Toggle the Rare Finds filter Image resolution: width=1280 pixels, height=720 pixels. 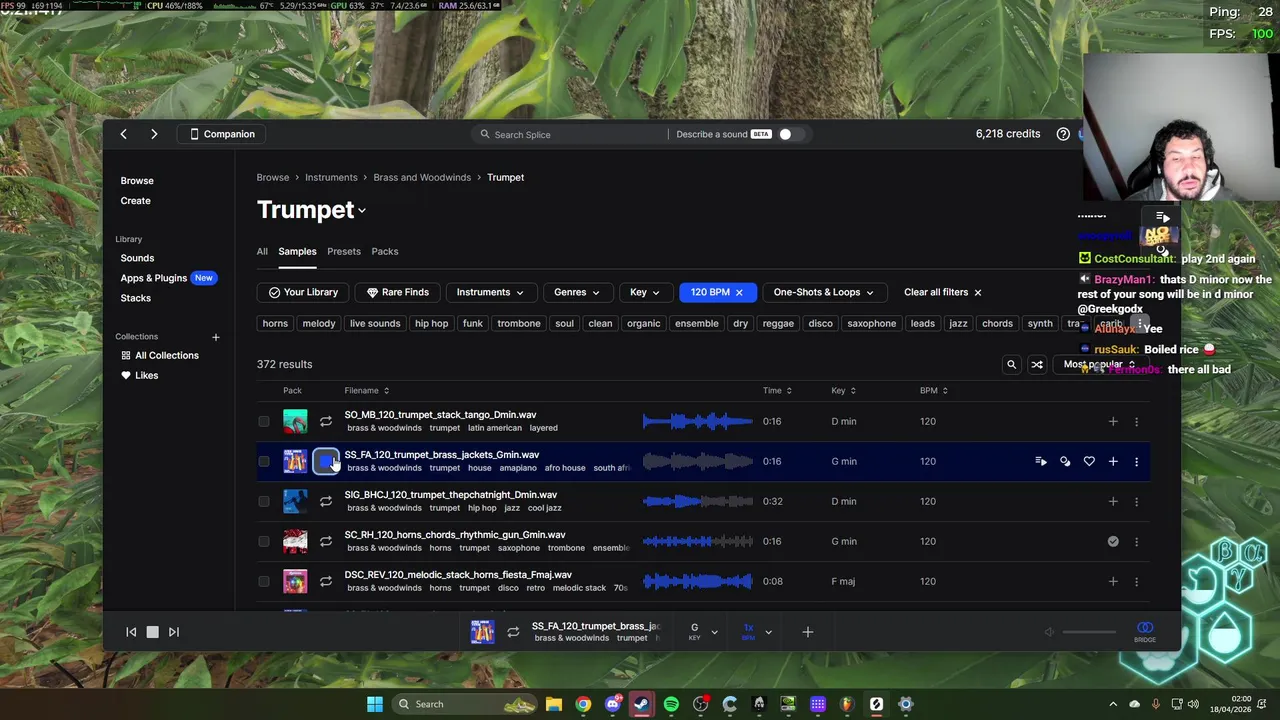397,292
